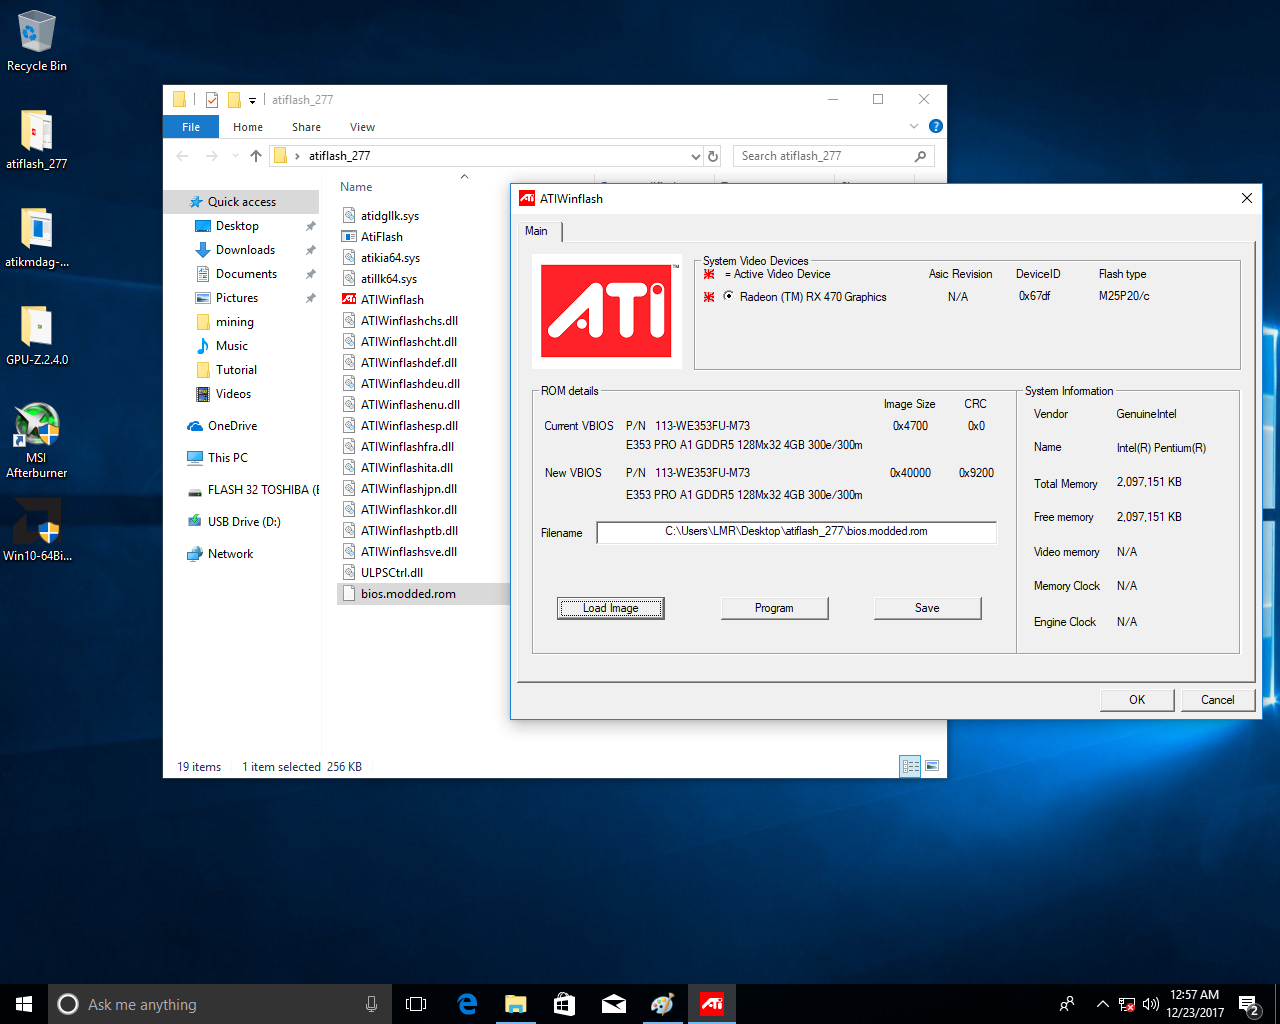Select the ATIWinflash application file in list

coord(392,300)
